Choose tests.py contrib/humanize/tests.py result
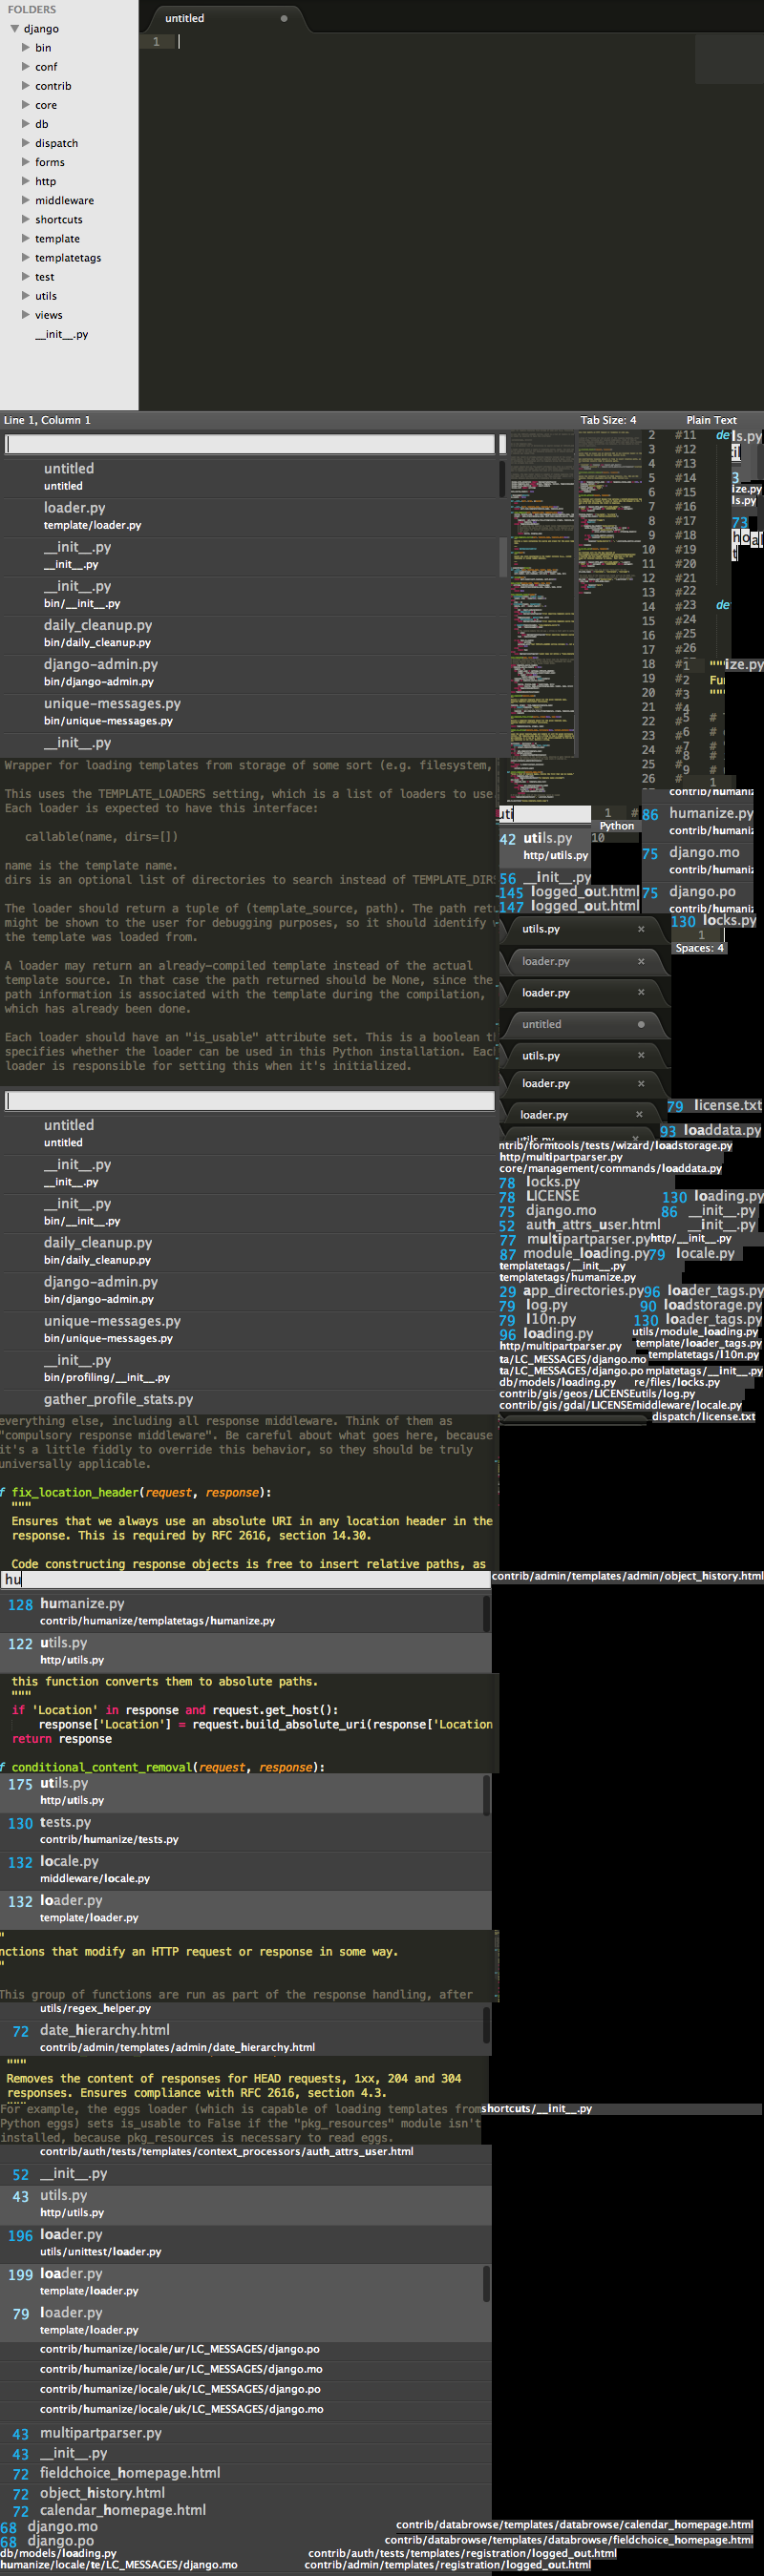764x2576 pixels. click(x=245, y=1830)
